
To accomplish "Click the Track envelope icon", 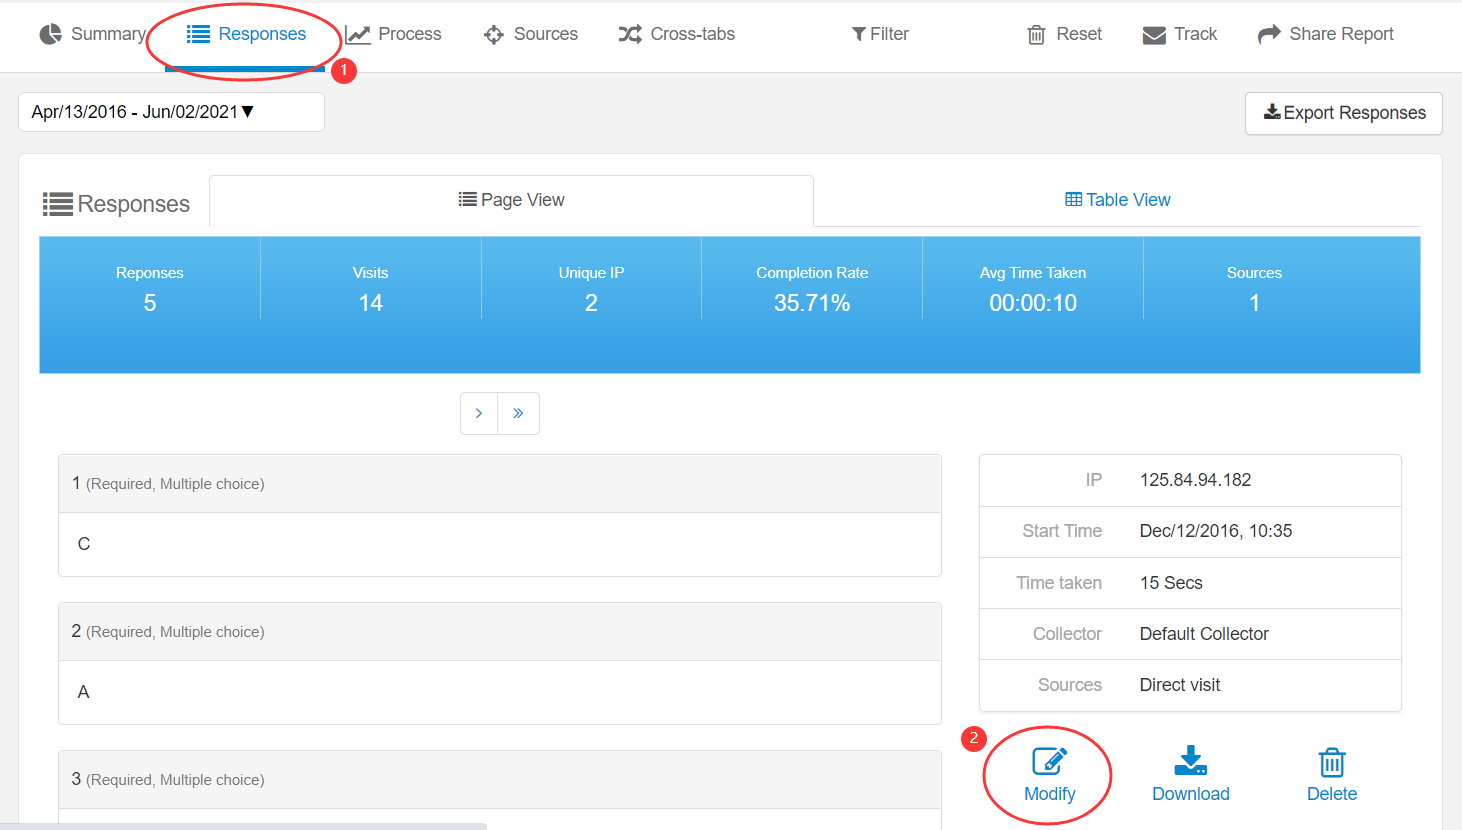I will point(1154,35).
